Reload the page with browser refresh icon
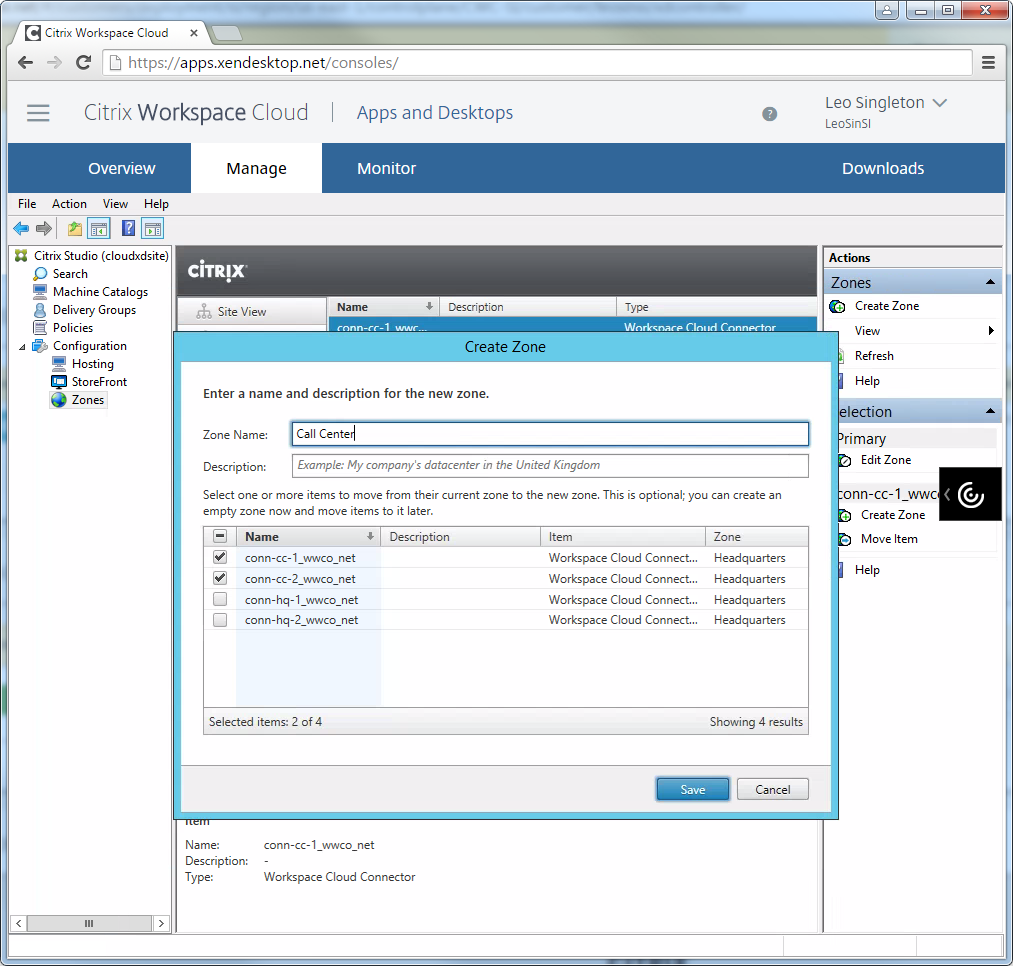 [x=84, y=63]
